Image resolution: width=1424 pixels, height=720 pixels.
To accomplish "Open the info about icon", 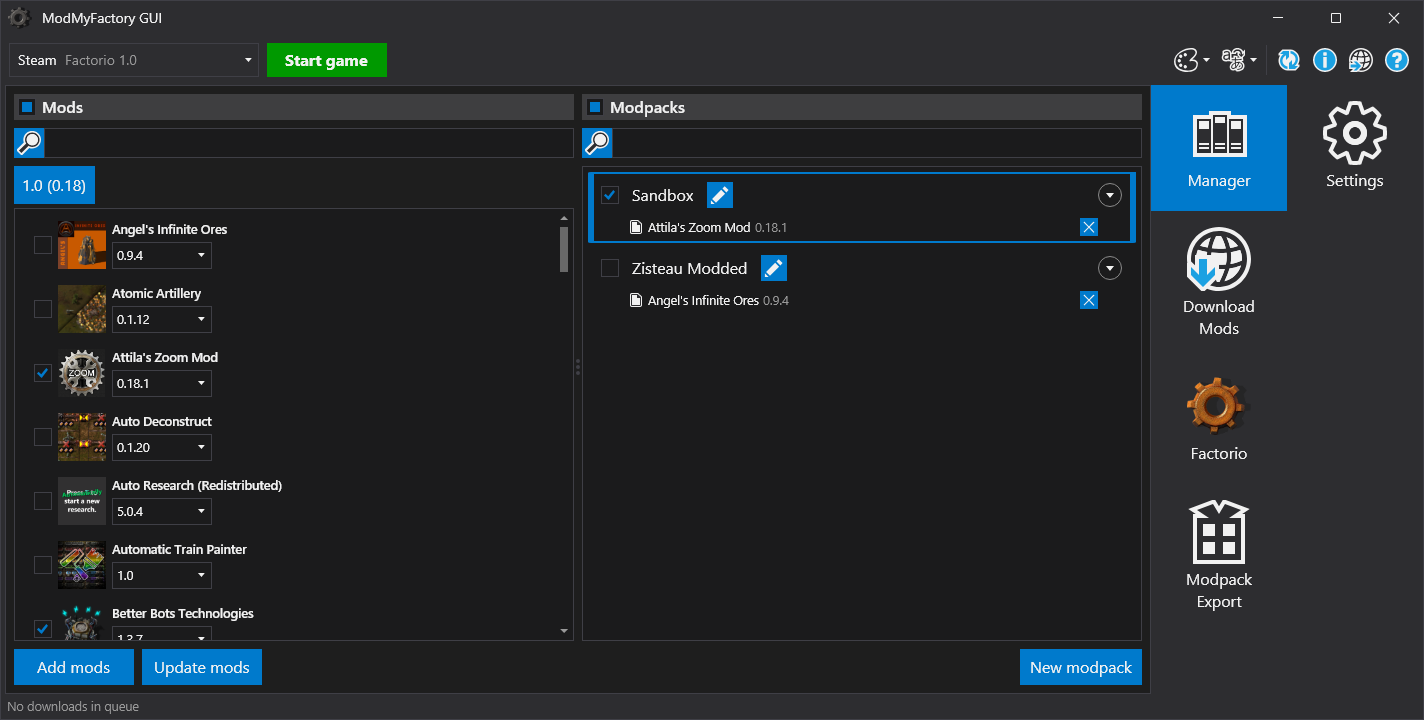I will [1324, 60].
